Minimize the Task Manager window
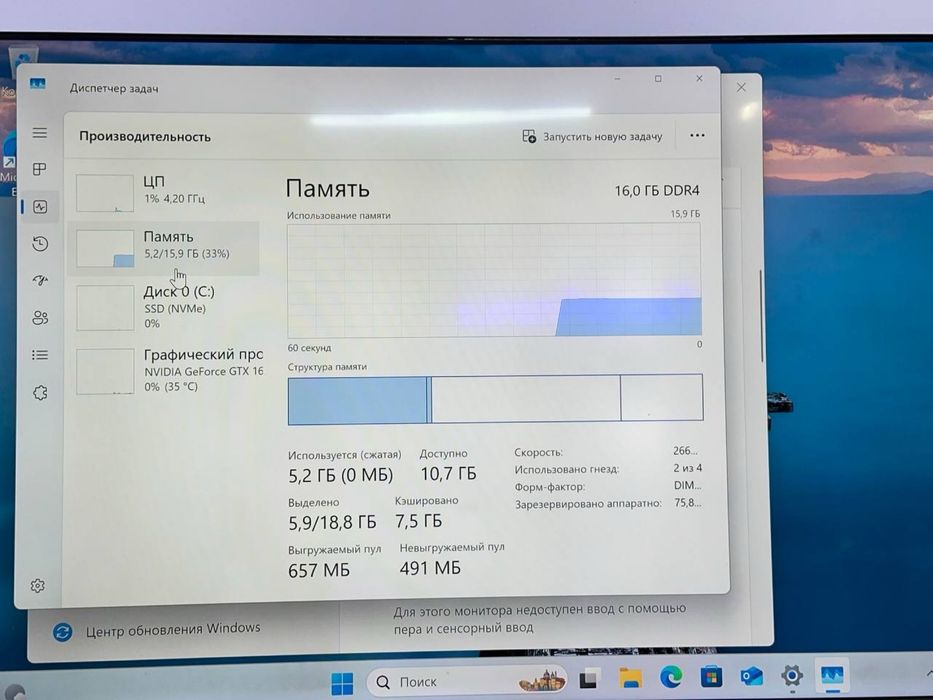 coord(618,79)
